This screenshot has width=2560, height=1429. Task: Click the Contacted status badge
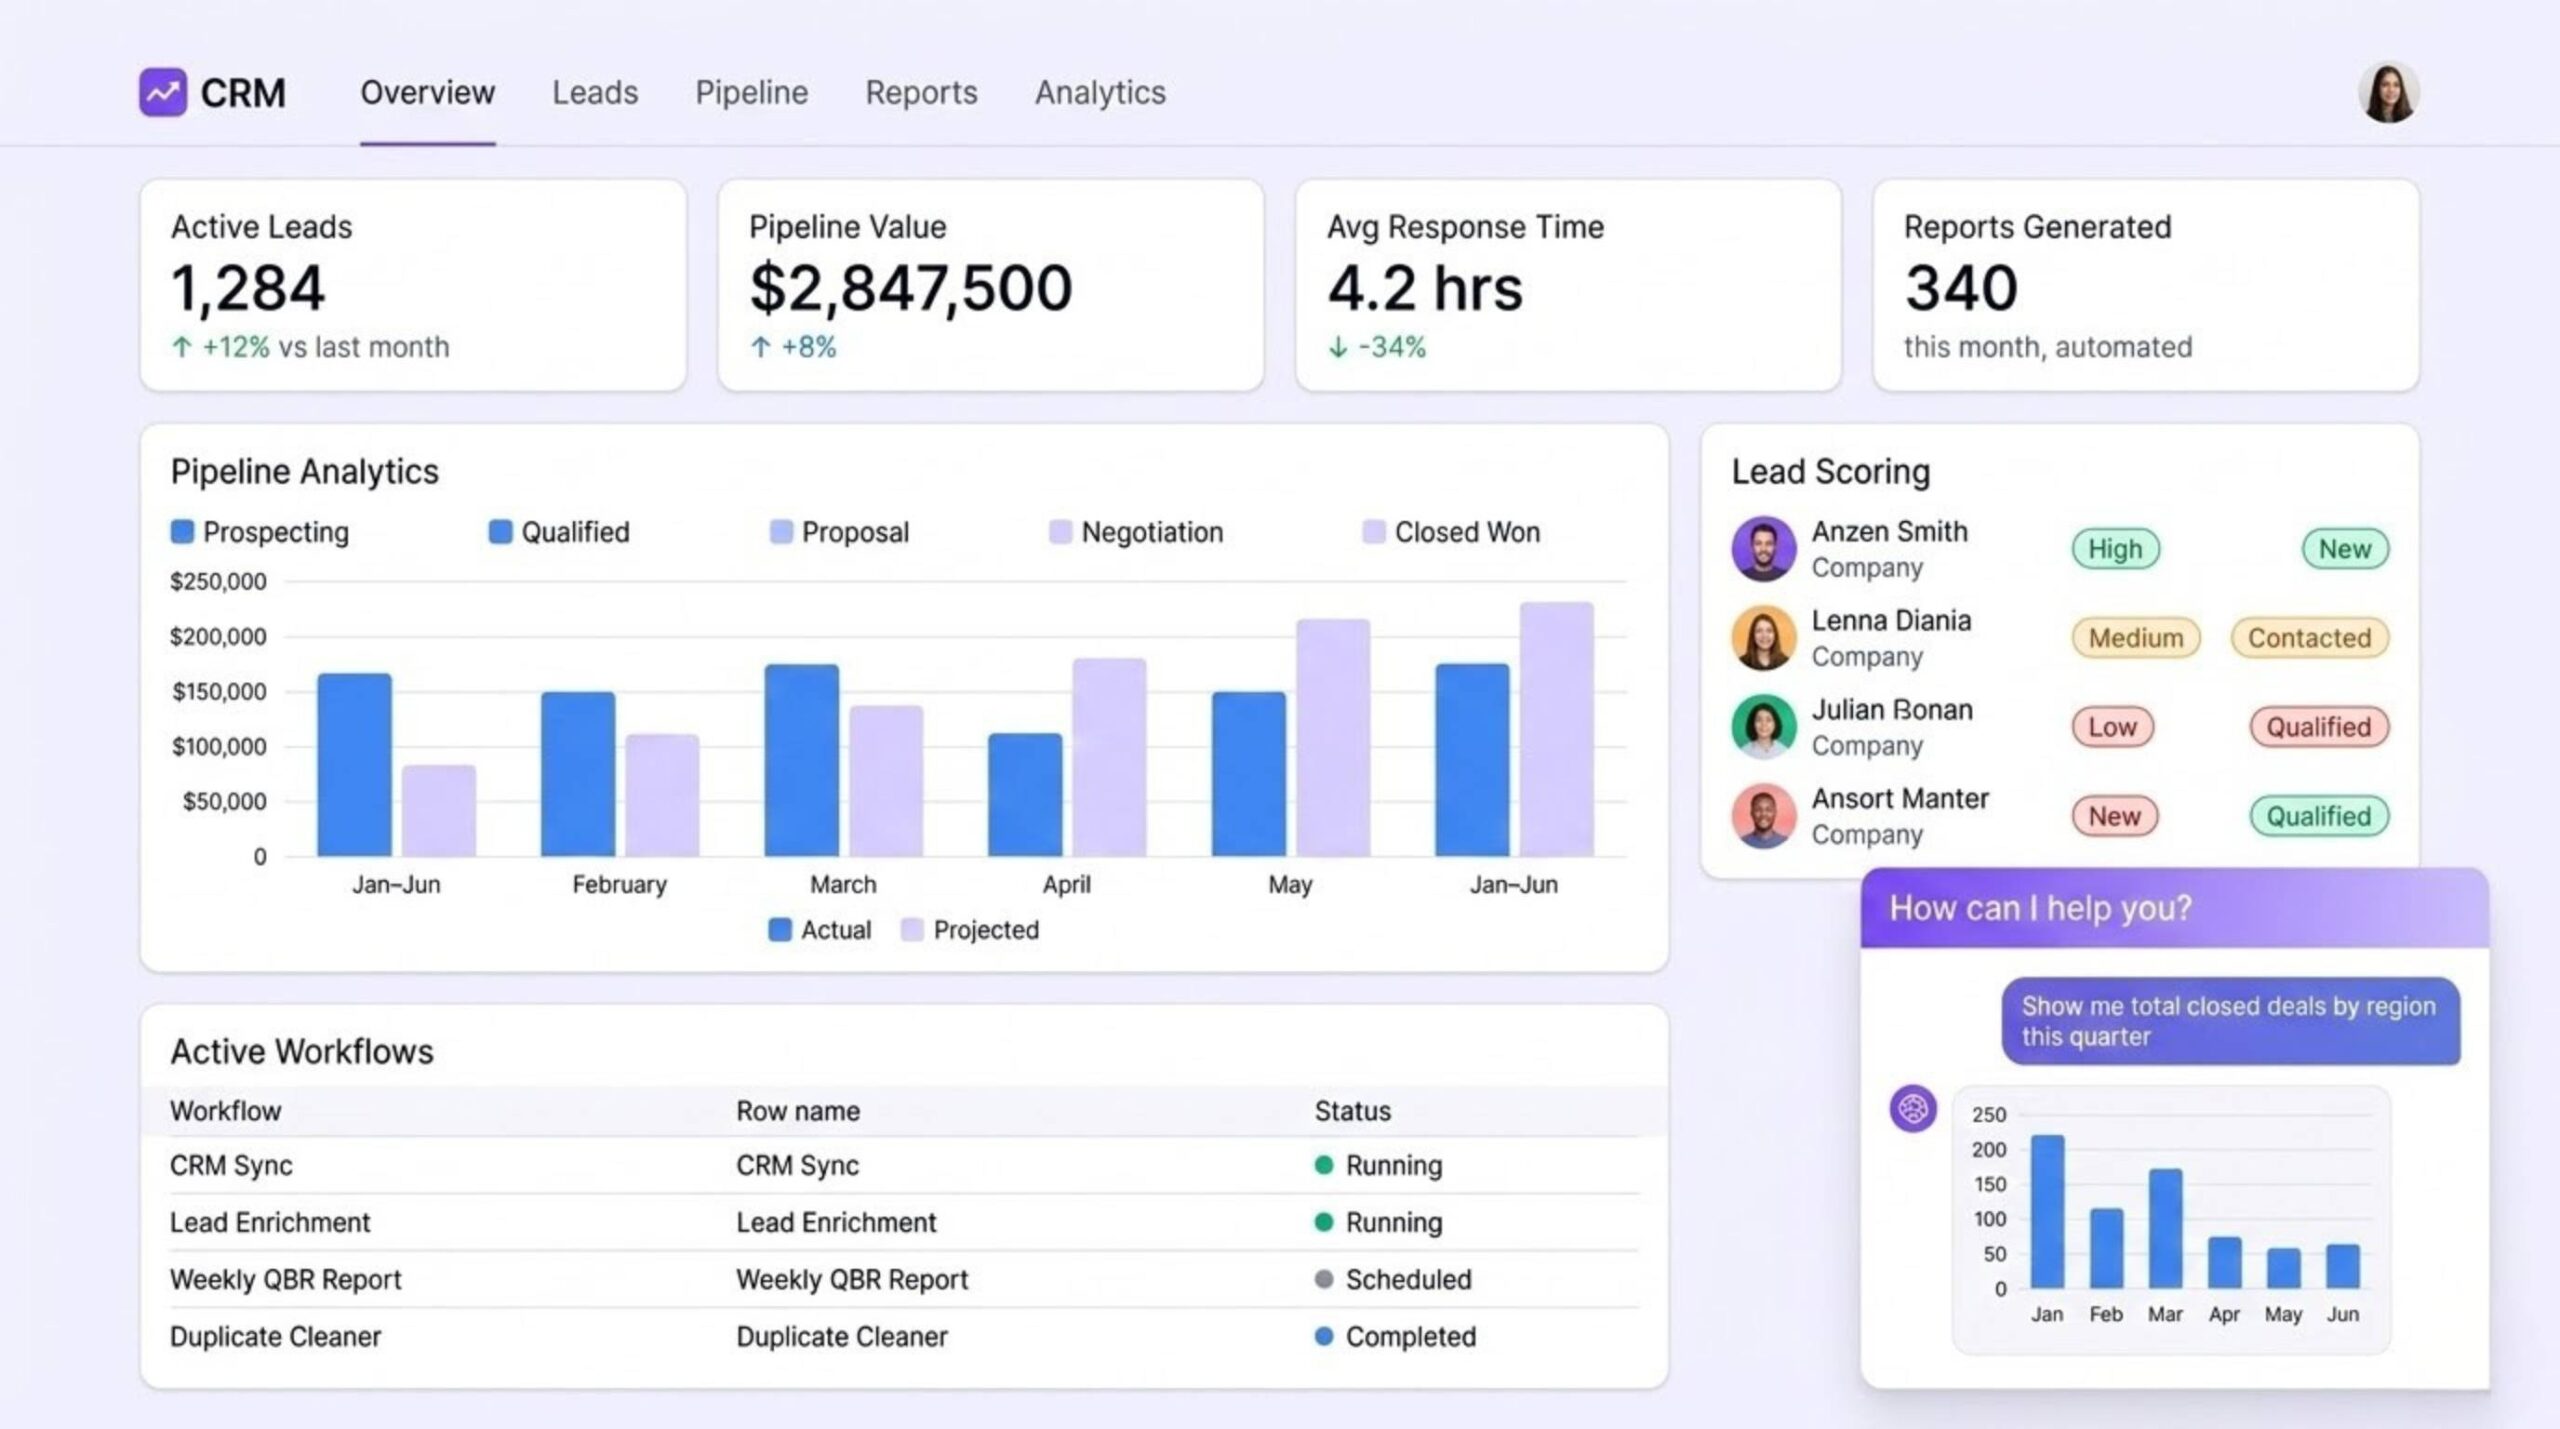[x=2309, y=638]
